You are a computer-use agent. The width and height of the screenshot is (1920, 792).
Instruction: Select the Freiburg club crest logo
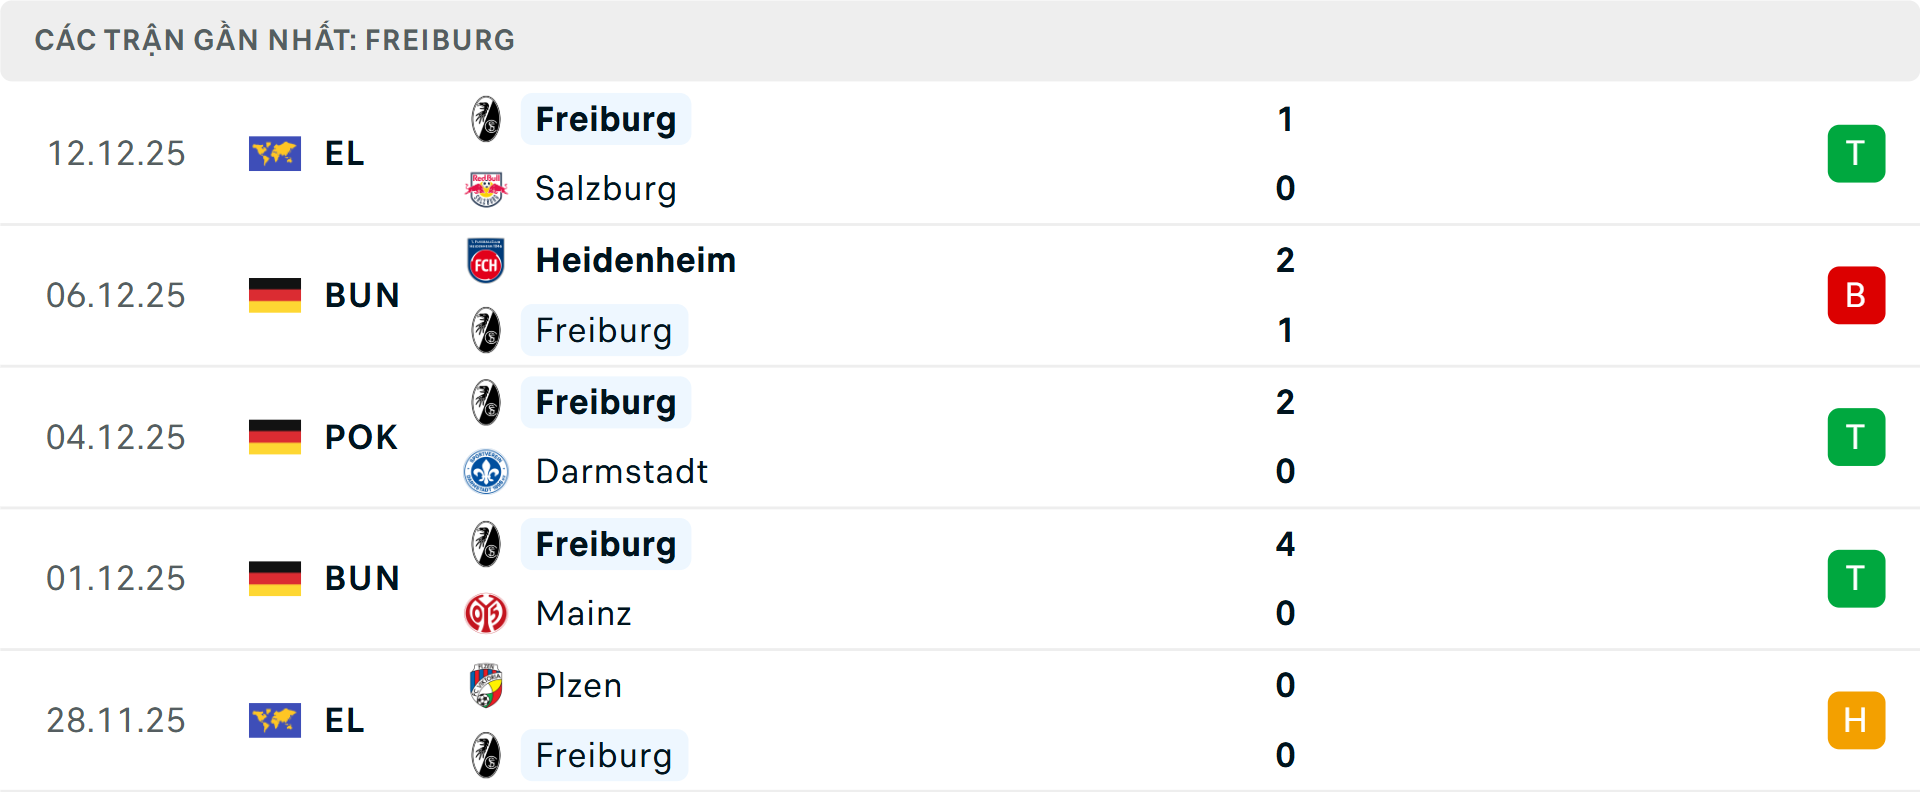tap(487, 118)
